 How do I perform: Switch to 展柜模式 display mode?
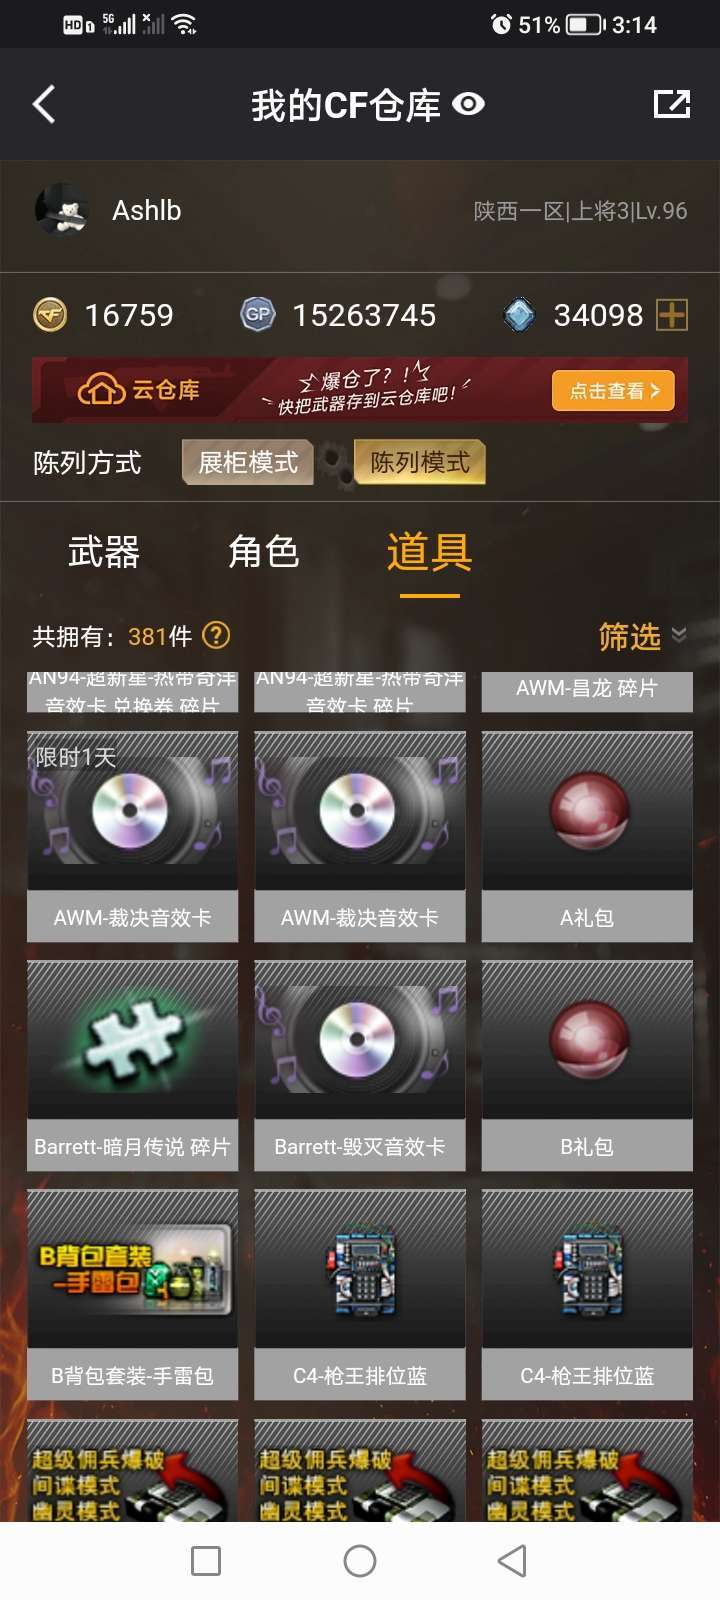click(248, 462)
